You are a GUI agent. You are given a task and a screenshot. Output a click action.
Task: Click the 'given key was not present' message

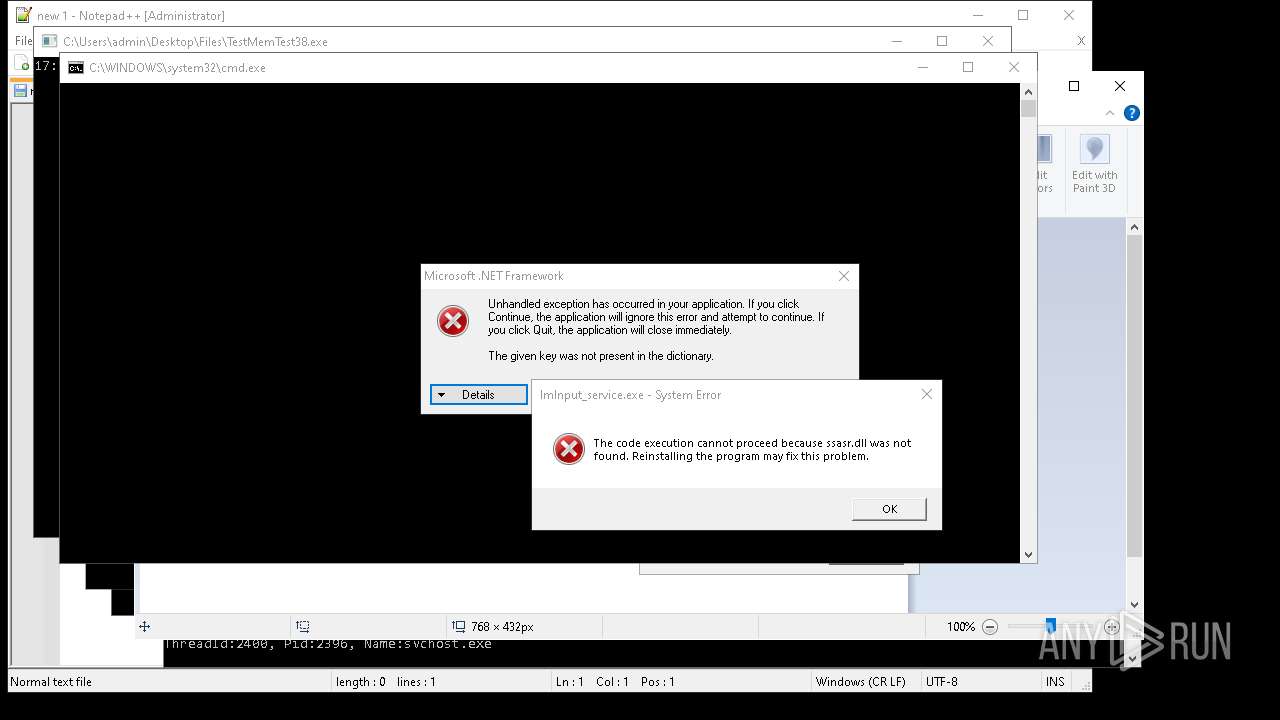601,356
